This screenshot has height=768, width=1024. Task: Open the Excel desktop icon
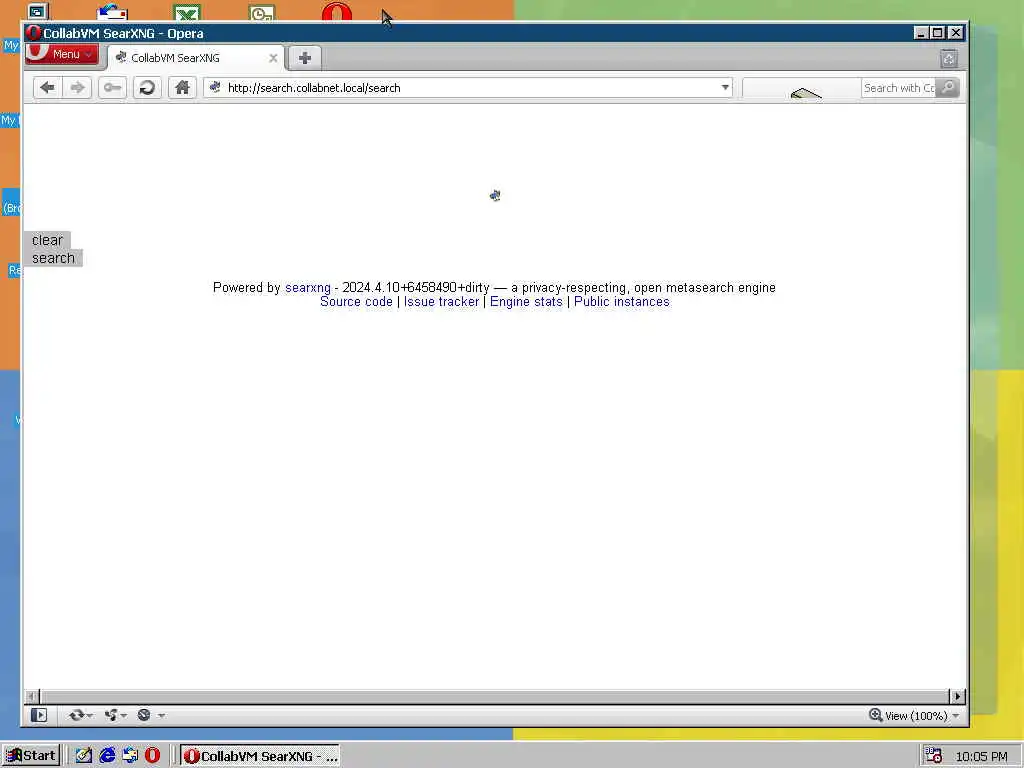click(187, 12)
